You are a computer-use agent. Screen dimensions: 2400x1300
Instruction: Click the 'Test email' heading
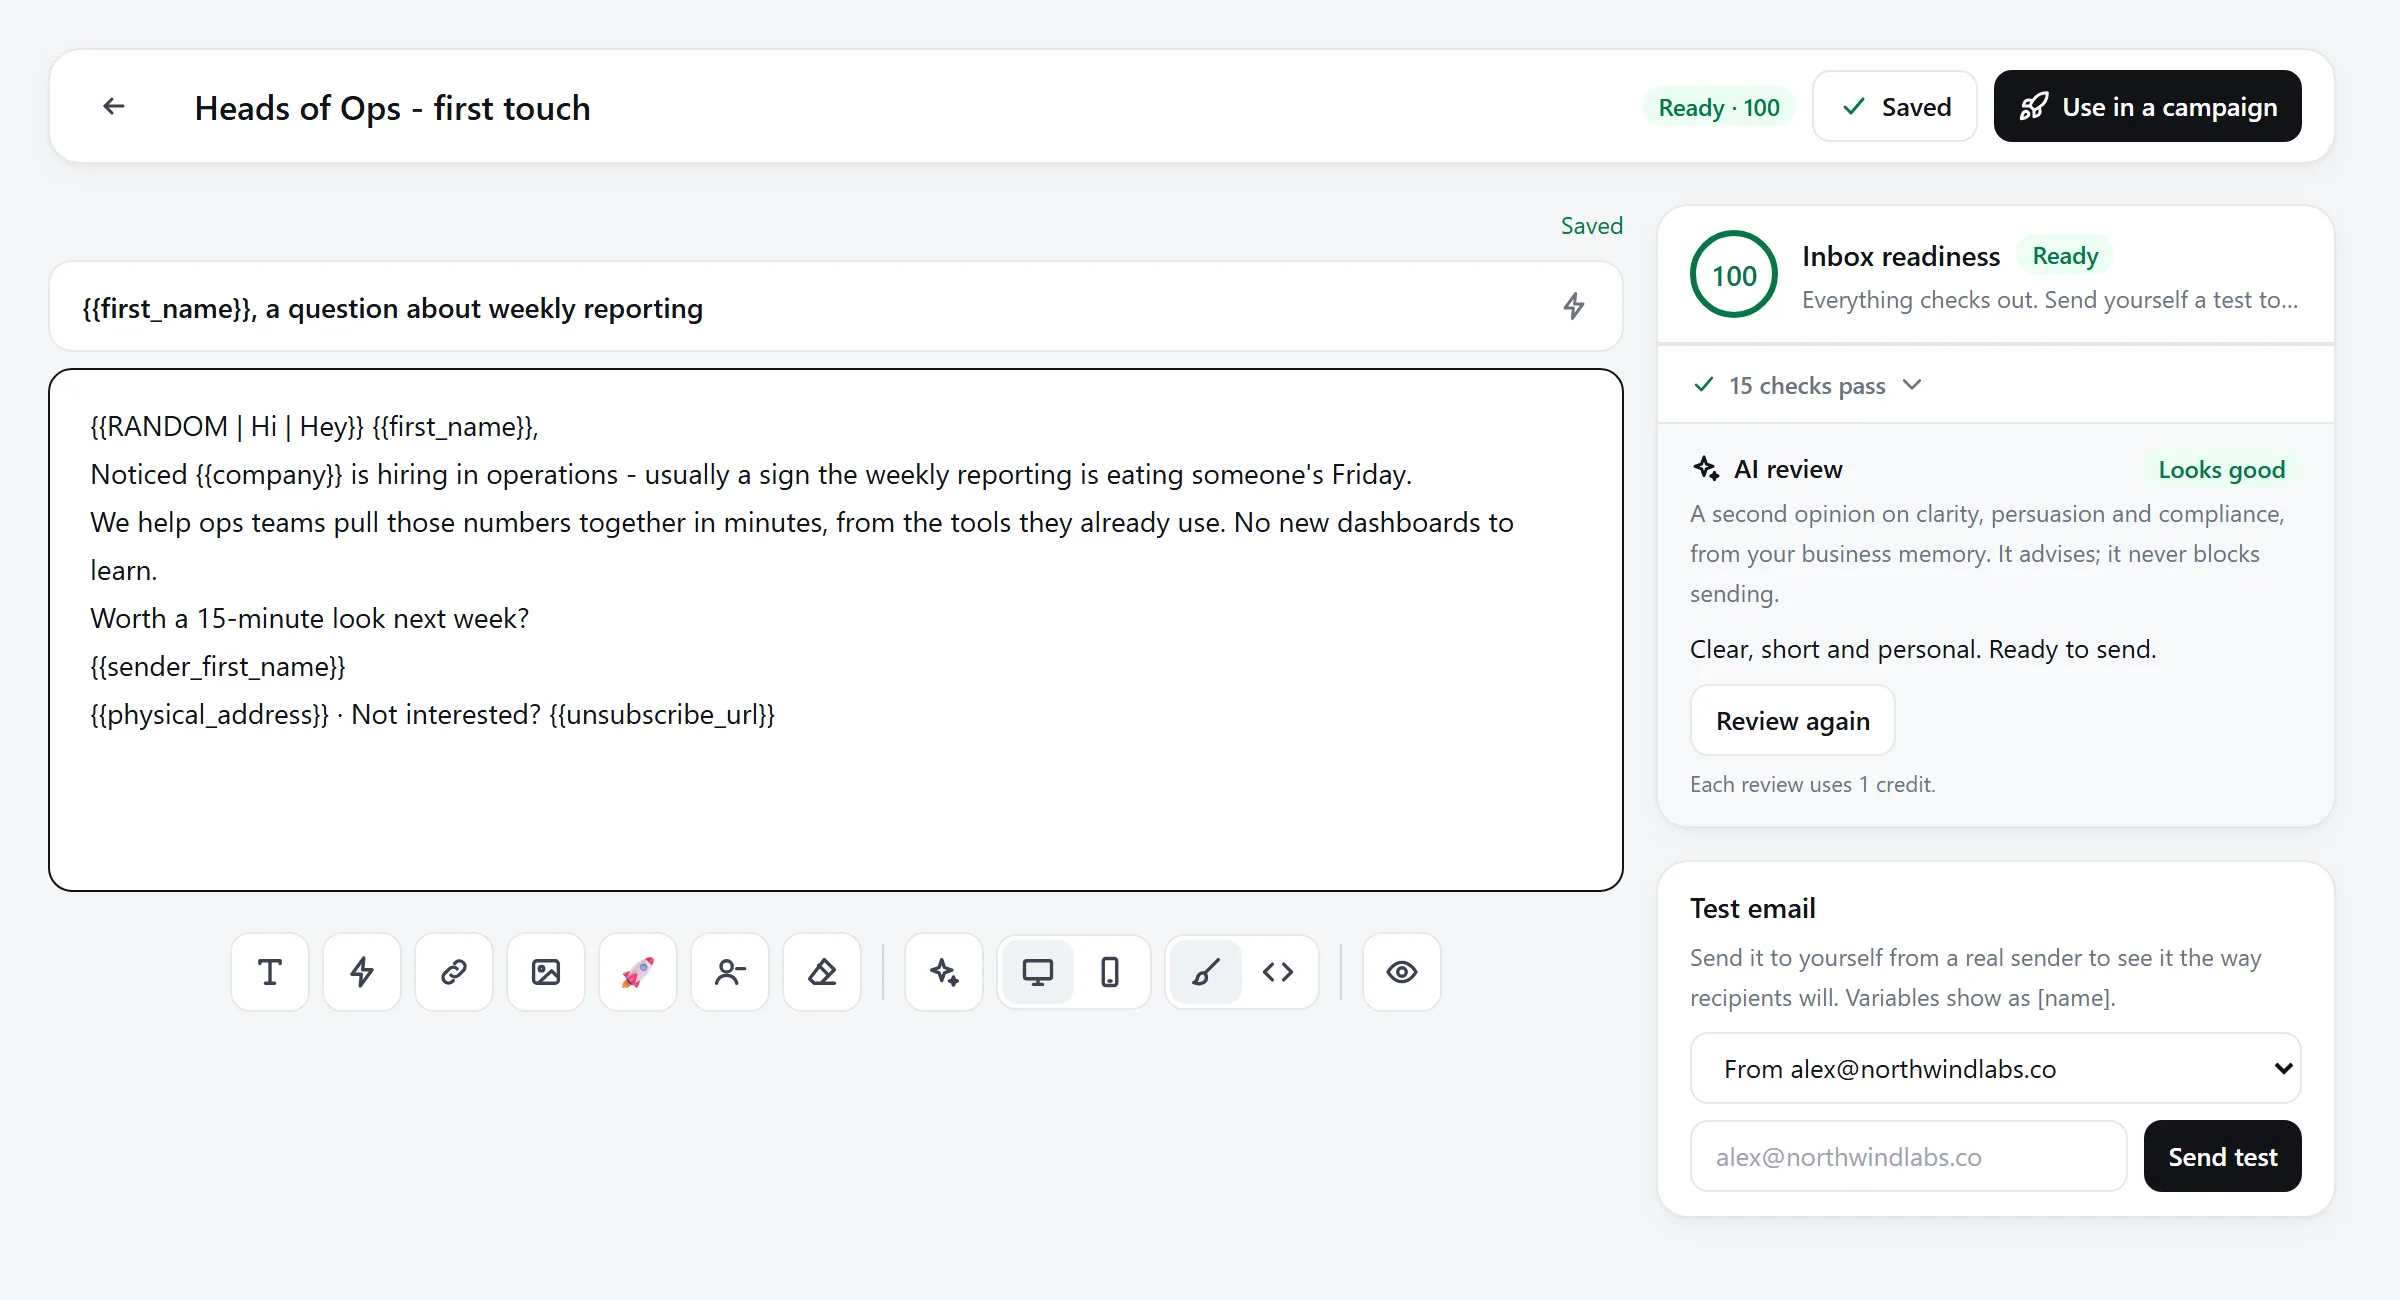[1753, 908]
